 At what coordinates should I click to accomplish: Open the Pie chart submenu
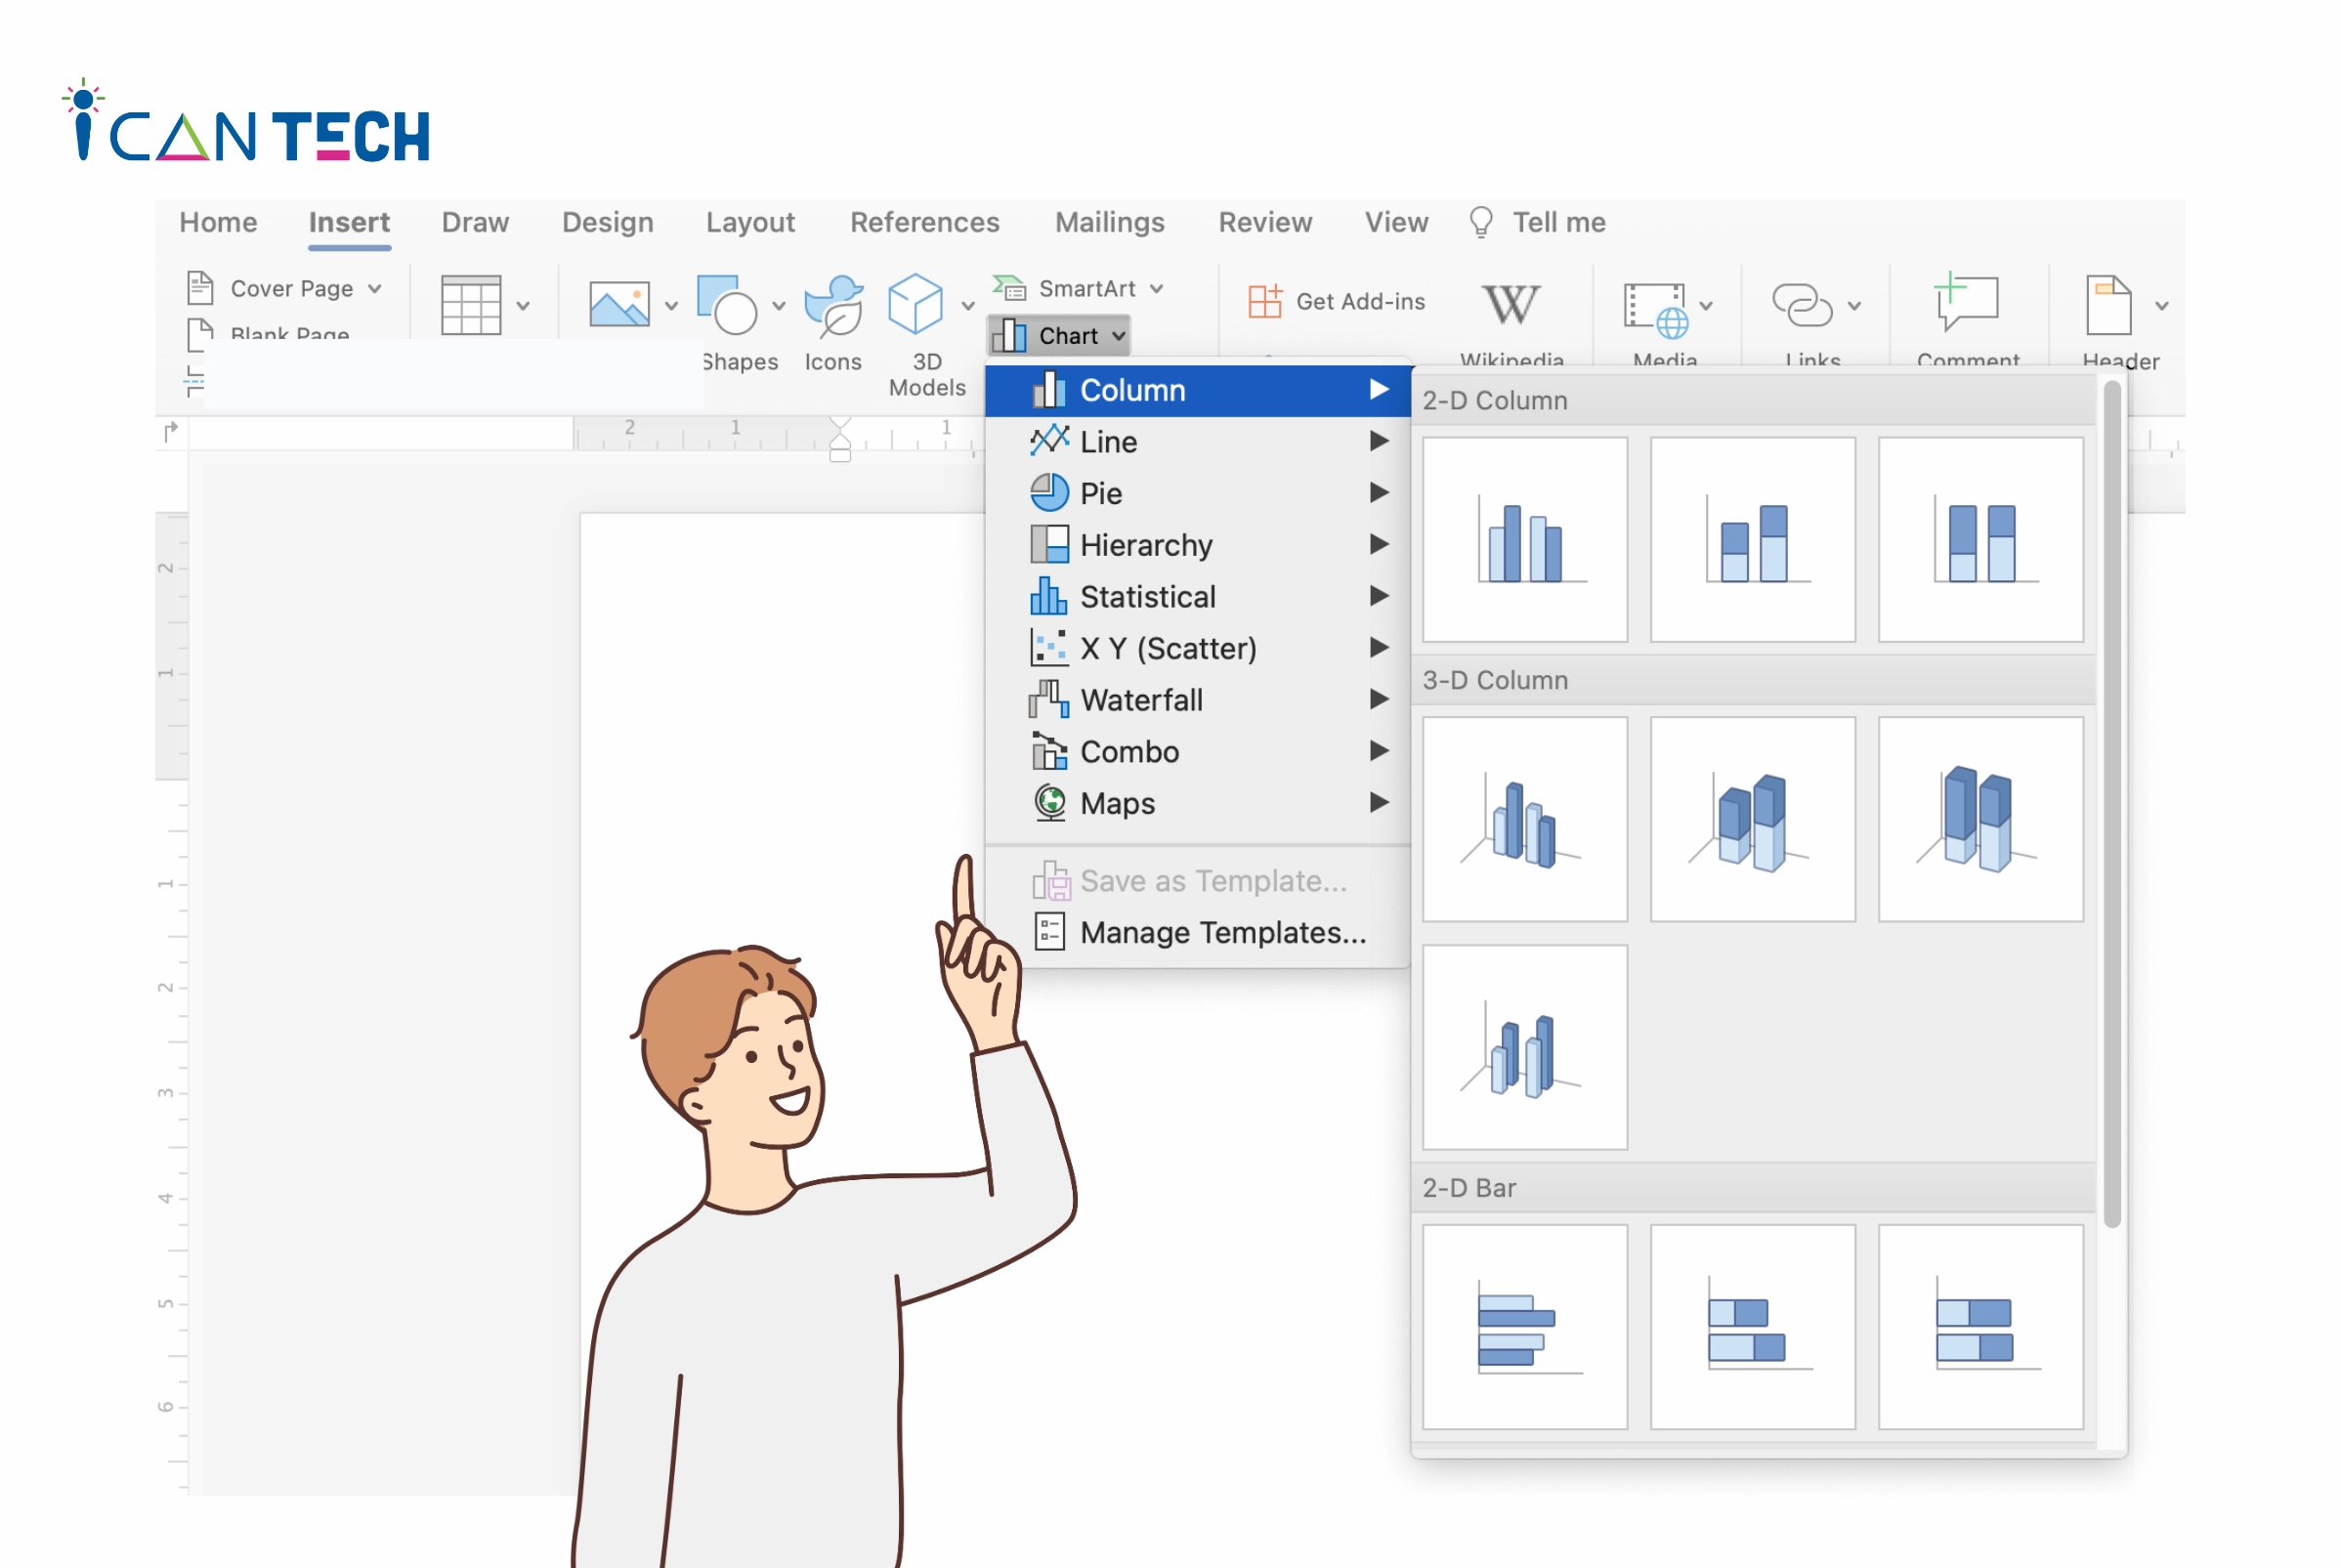tap(1197, 493)
